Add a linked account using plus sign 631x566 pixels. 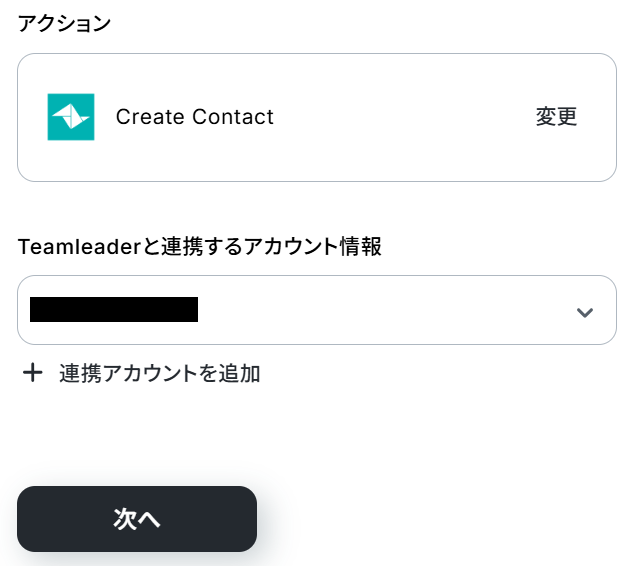point(33,373)
